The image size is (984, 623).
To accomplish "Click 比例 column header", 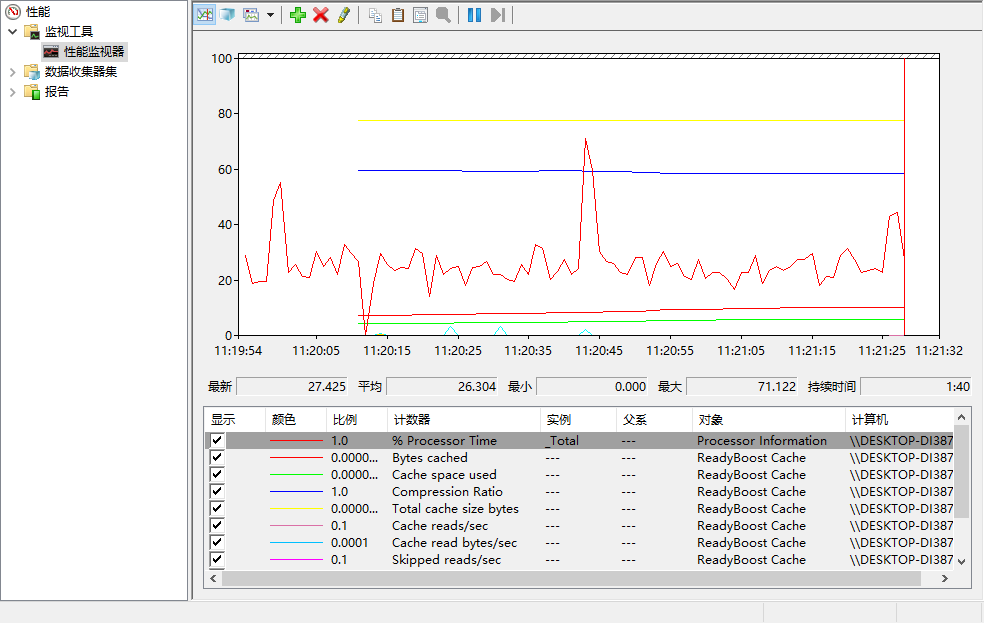I will point(357,419).
